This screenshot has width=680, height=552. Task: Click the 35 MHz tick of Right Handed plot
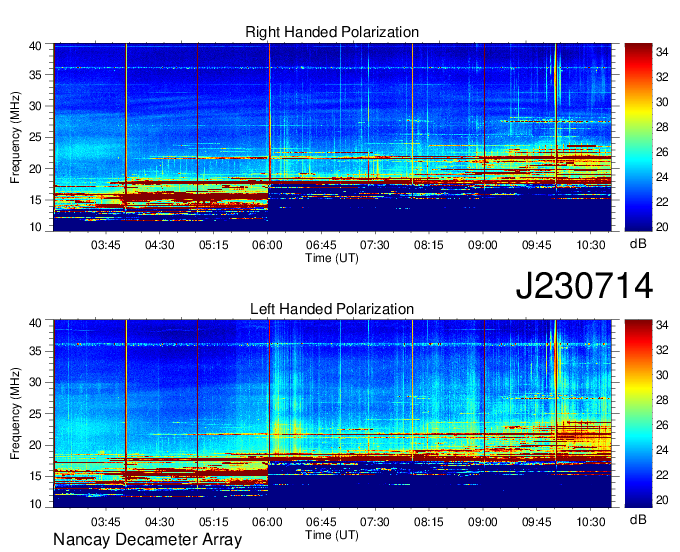[35, 75]
